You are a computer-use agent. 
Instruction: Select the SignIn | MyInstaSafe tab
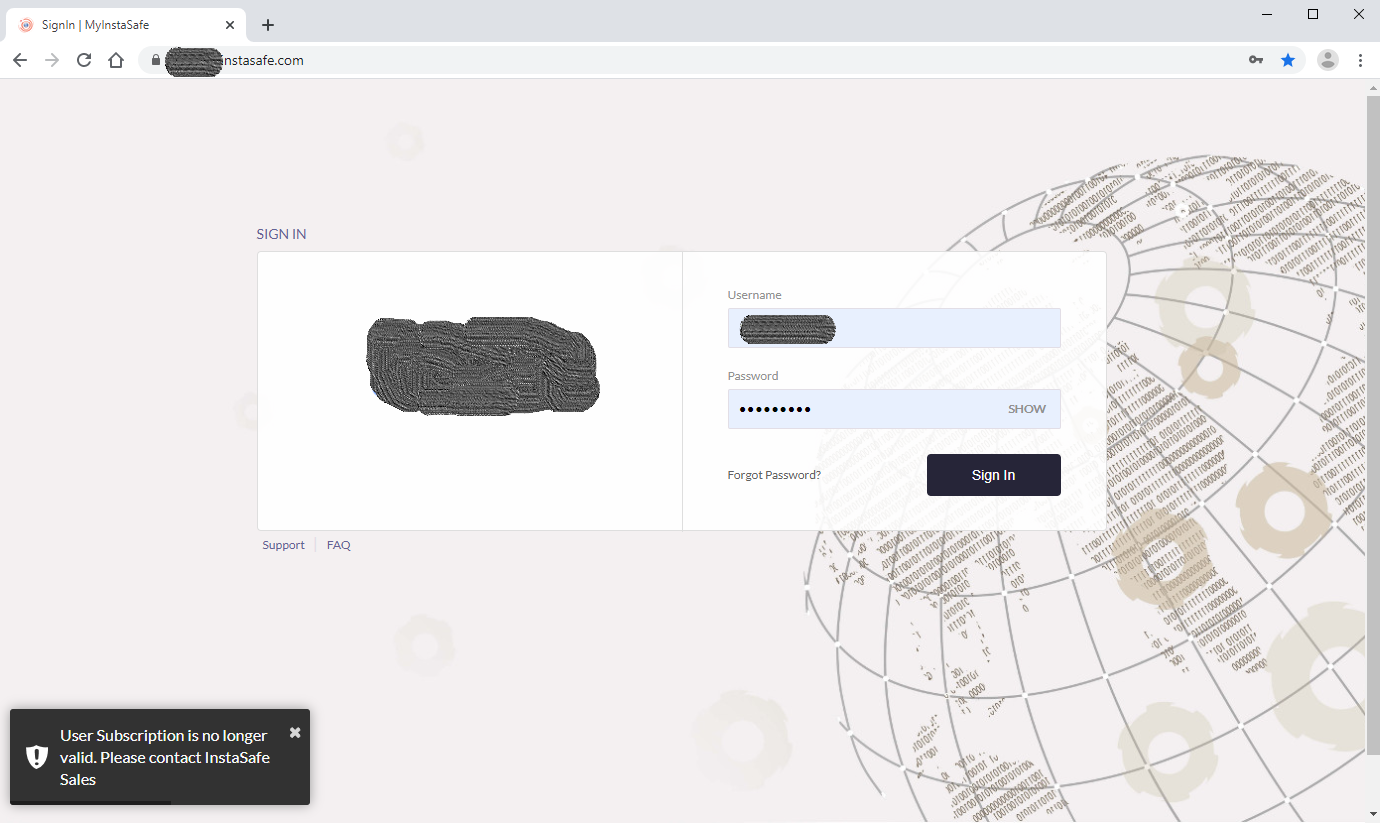tap(125, 25)
